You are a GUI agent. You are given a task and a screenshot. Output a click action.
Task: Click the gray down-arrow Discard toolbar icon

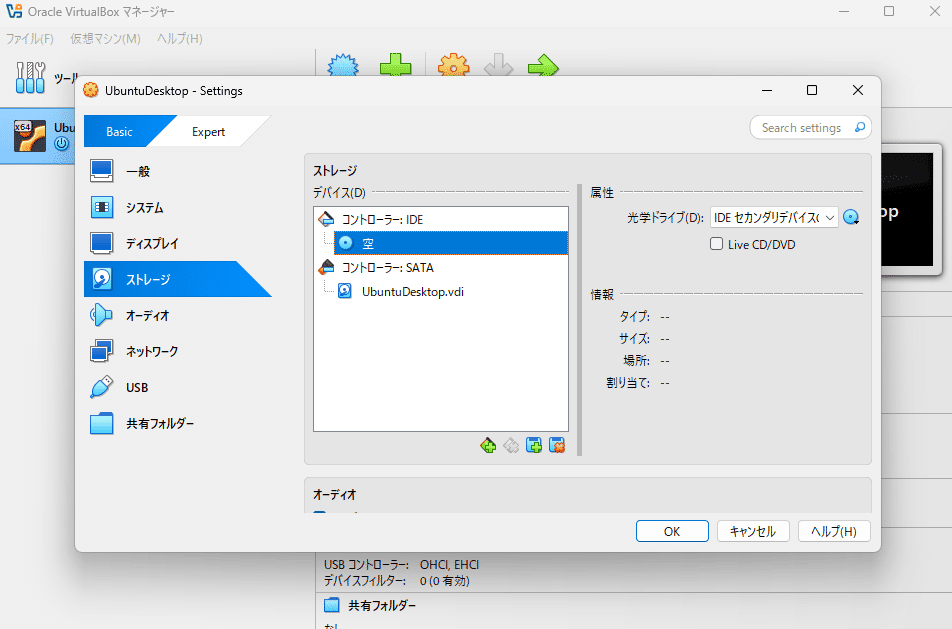[498, 65]
